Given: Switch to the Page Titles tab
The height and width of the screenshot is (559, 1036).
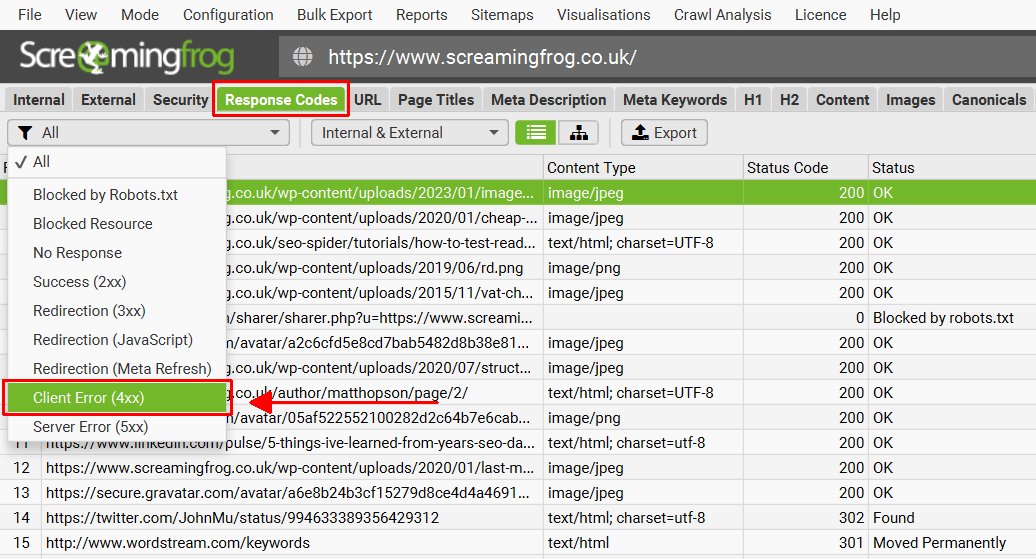Looking at the screenshot, I should click(x=436, y=100).
